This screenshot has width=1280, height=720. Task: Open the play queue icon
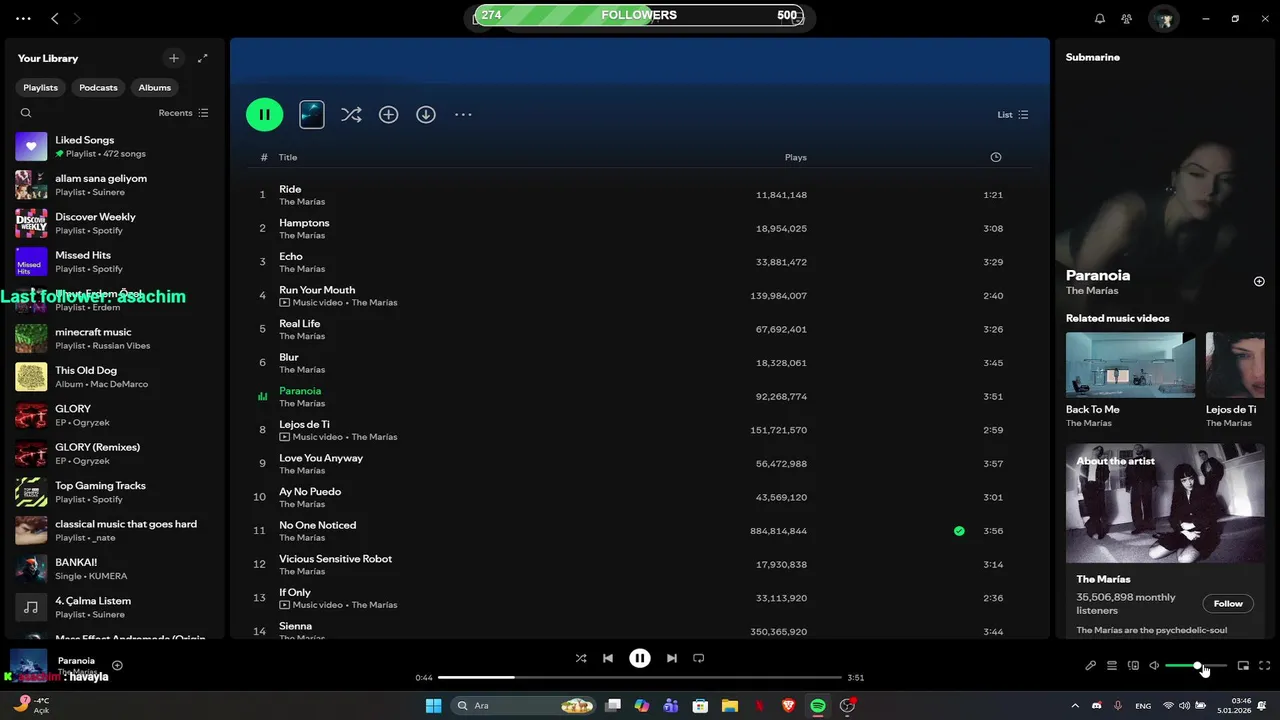pos(1112,665)
